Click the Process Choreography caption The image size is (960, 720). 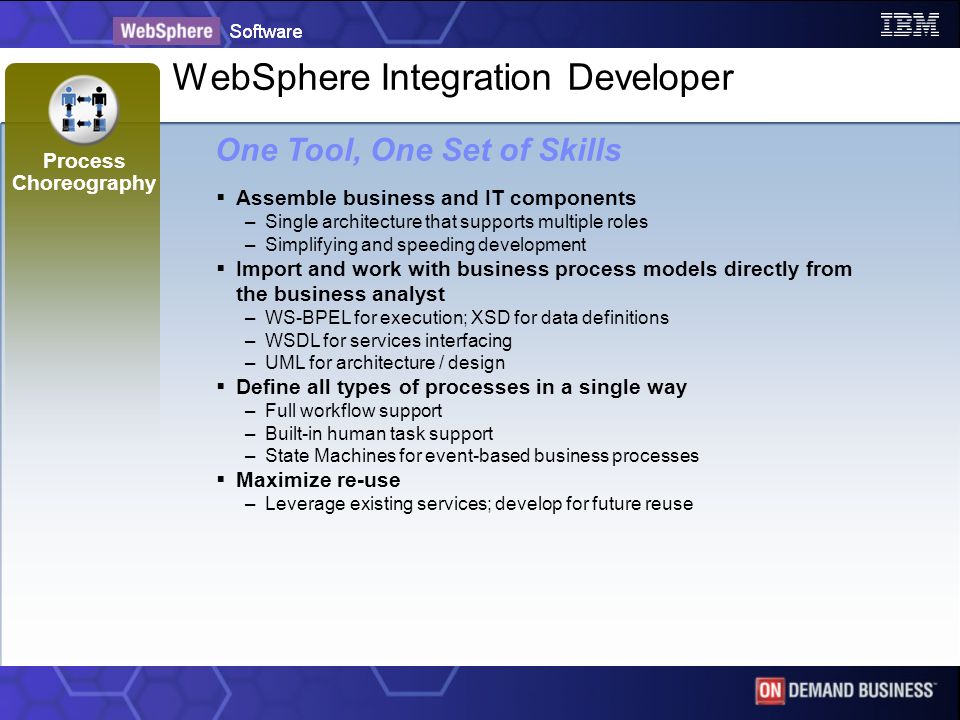84,172
